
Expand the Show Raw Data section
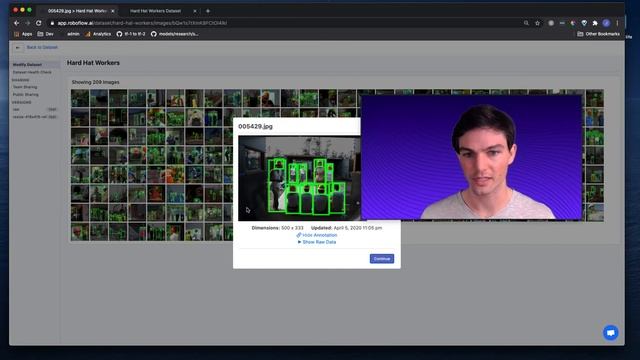[x=317, y=242]
